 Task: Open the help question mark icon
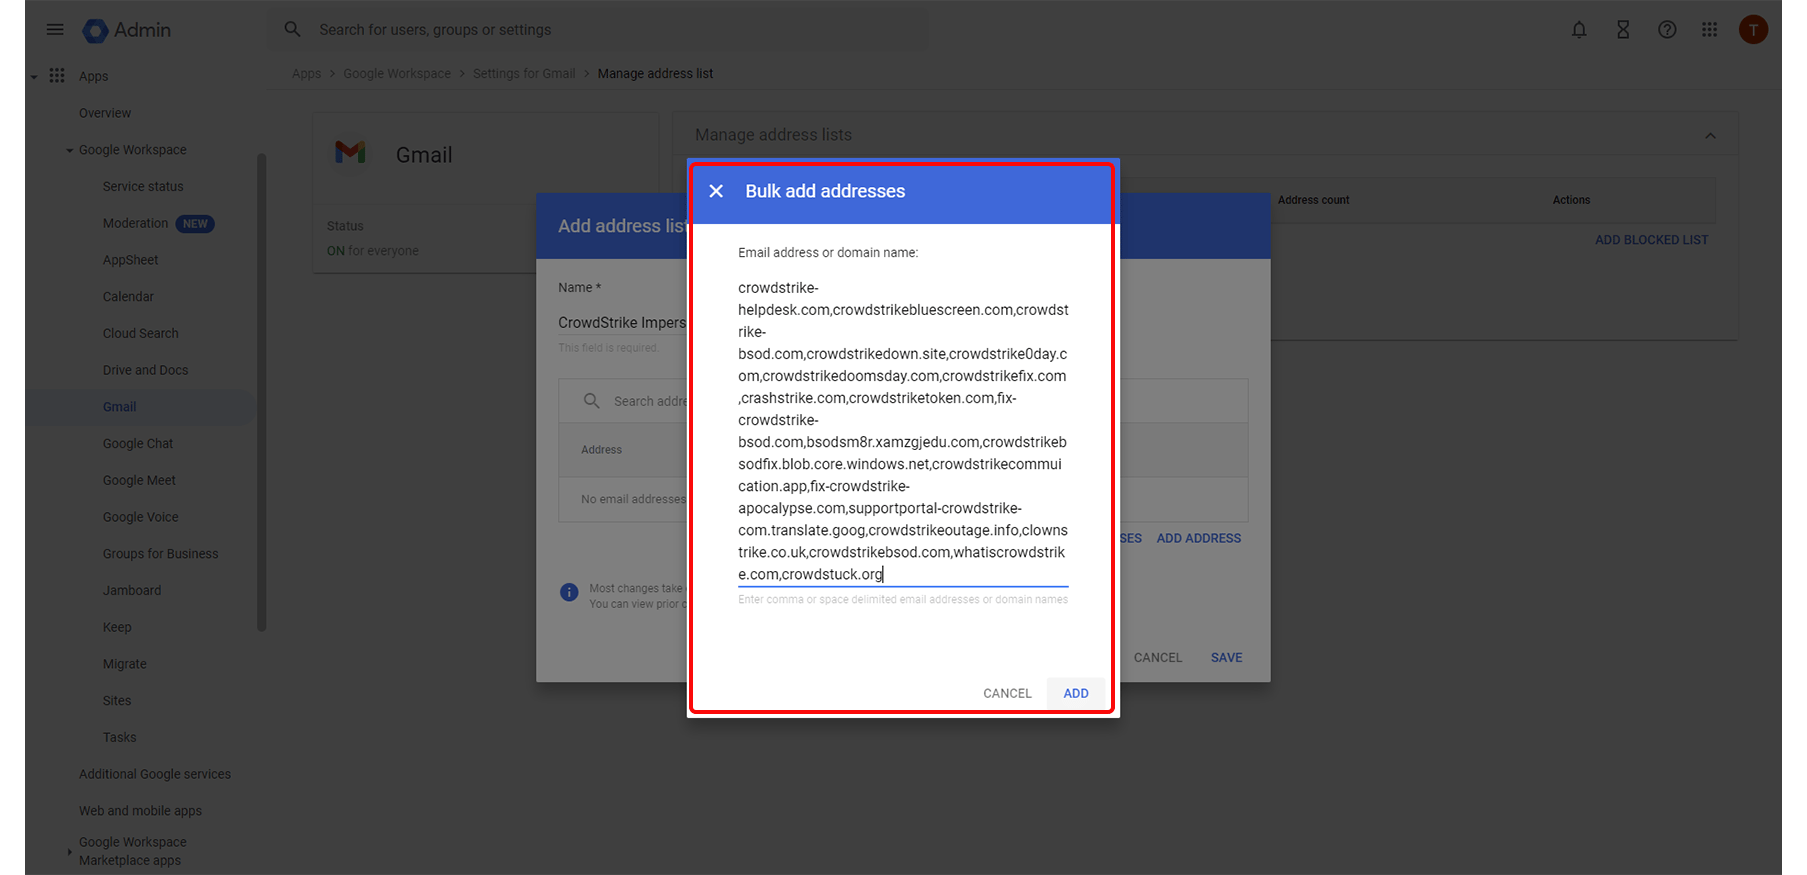[x=1667, y=30]
